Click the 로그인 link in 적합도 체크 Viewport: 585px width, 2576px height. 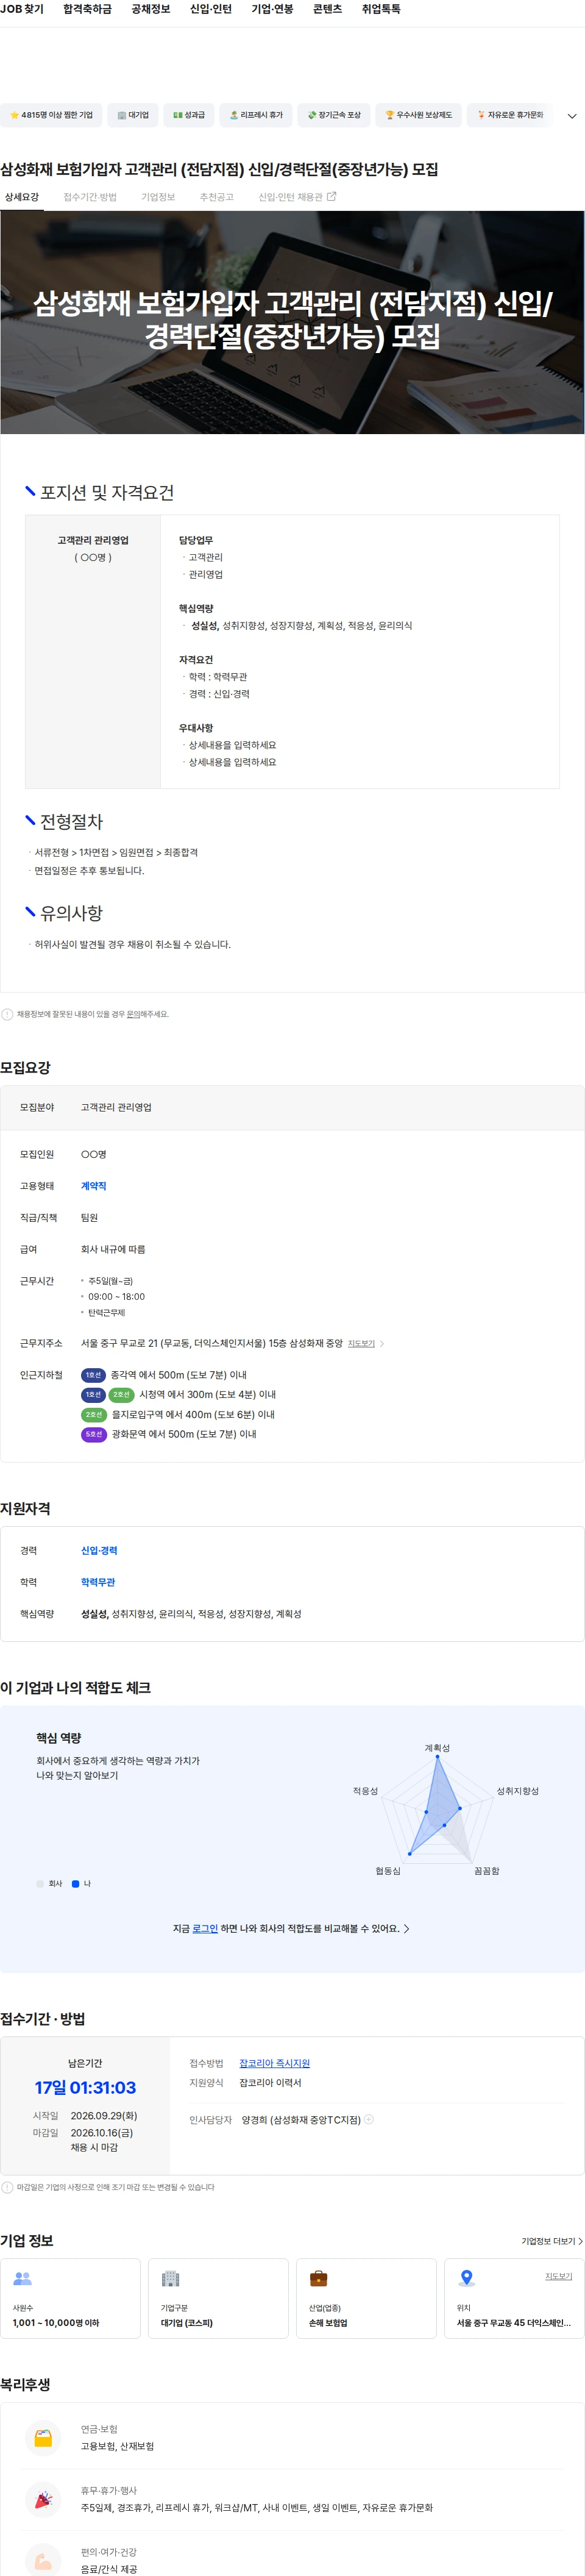[205, 1928]
